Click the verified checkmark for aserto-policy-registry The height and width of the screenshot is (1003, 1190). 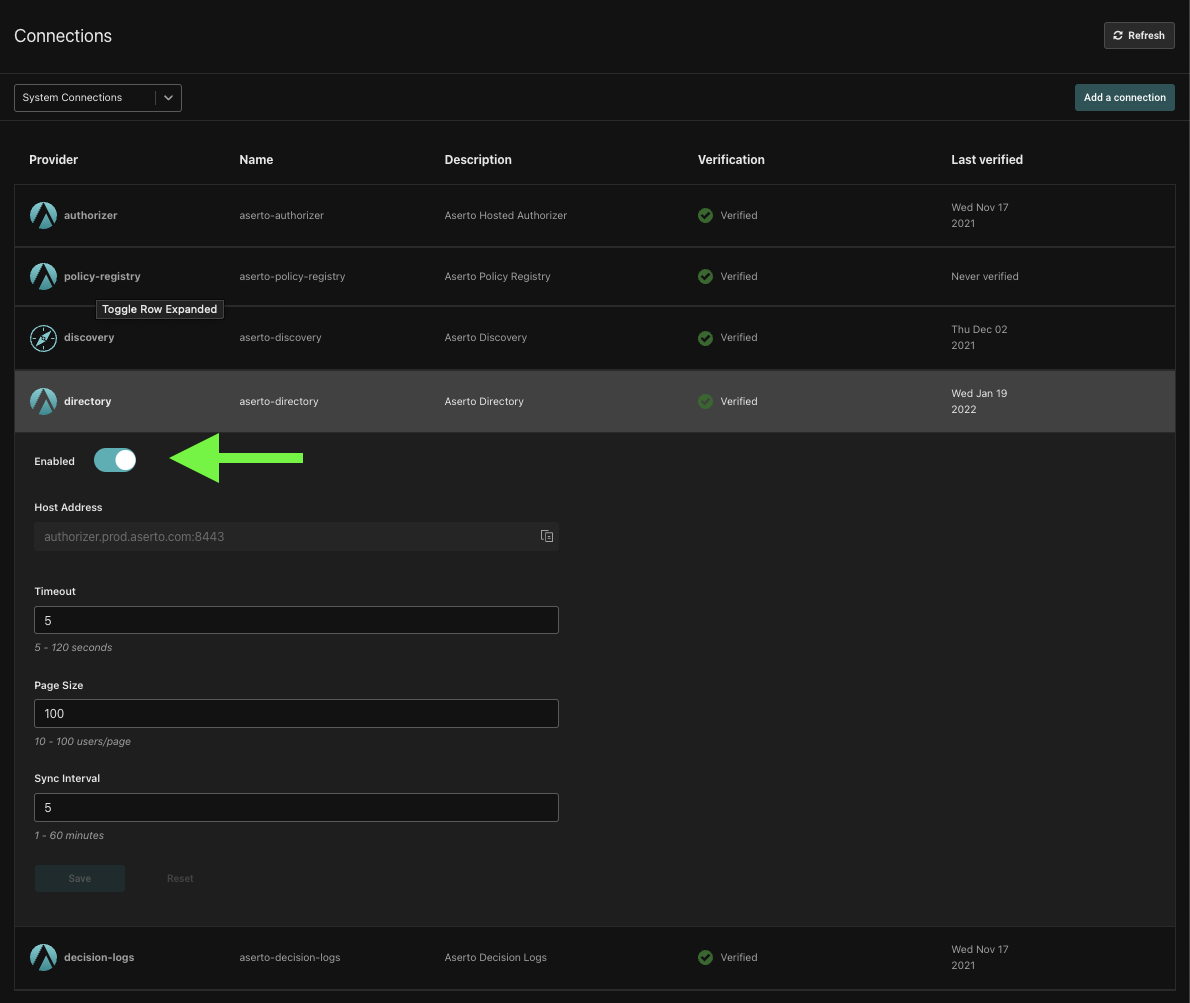[705, 276]
